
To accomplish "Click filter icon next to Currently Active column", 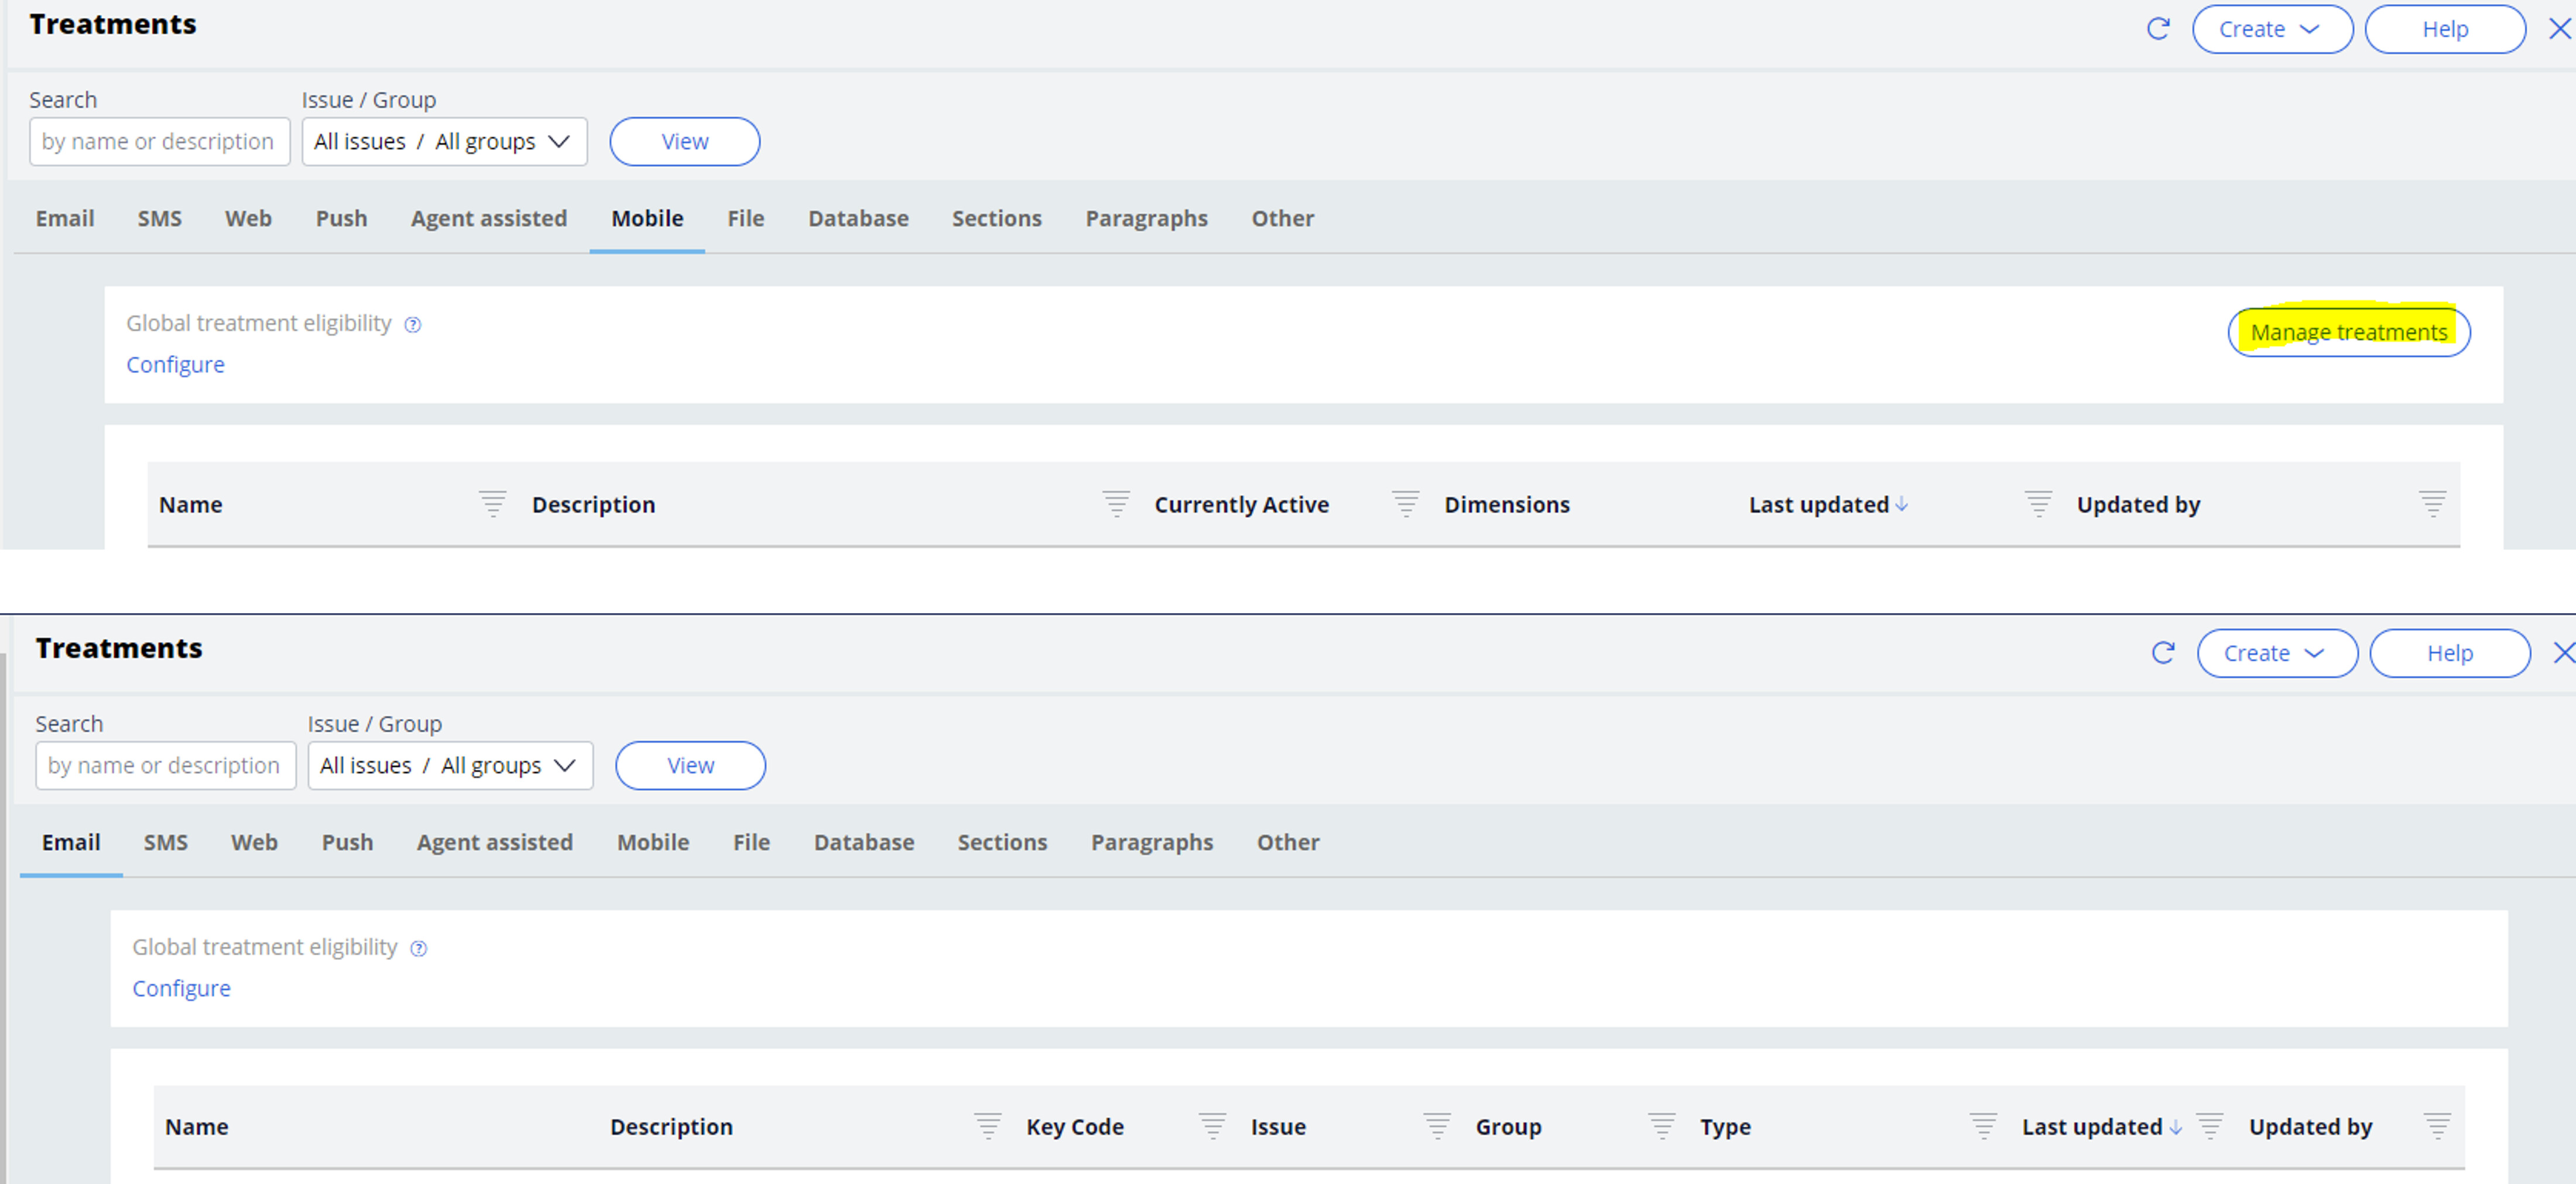I will click(x=1405, y=504).
